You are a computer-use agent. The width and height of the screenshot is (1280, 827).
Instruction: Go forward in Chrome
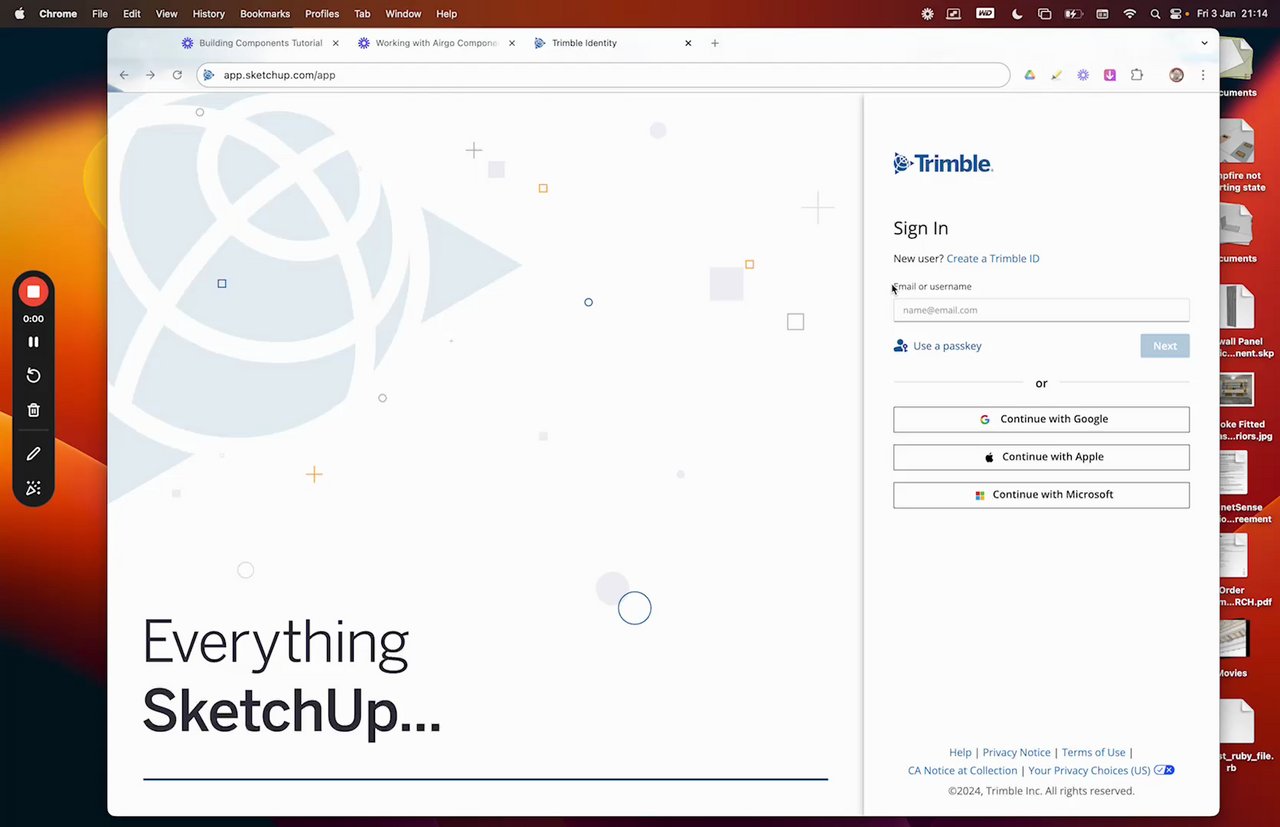(150, 75)
